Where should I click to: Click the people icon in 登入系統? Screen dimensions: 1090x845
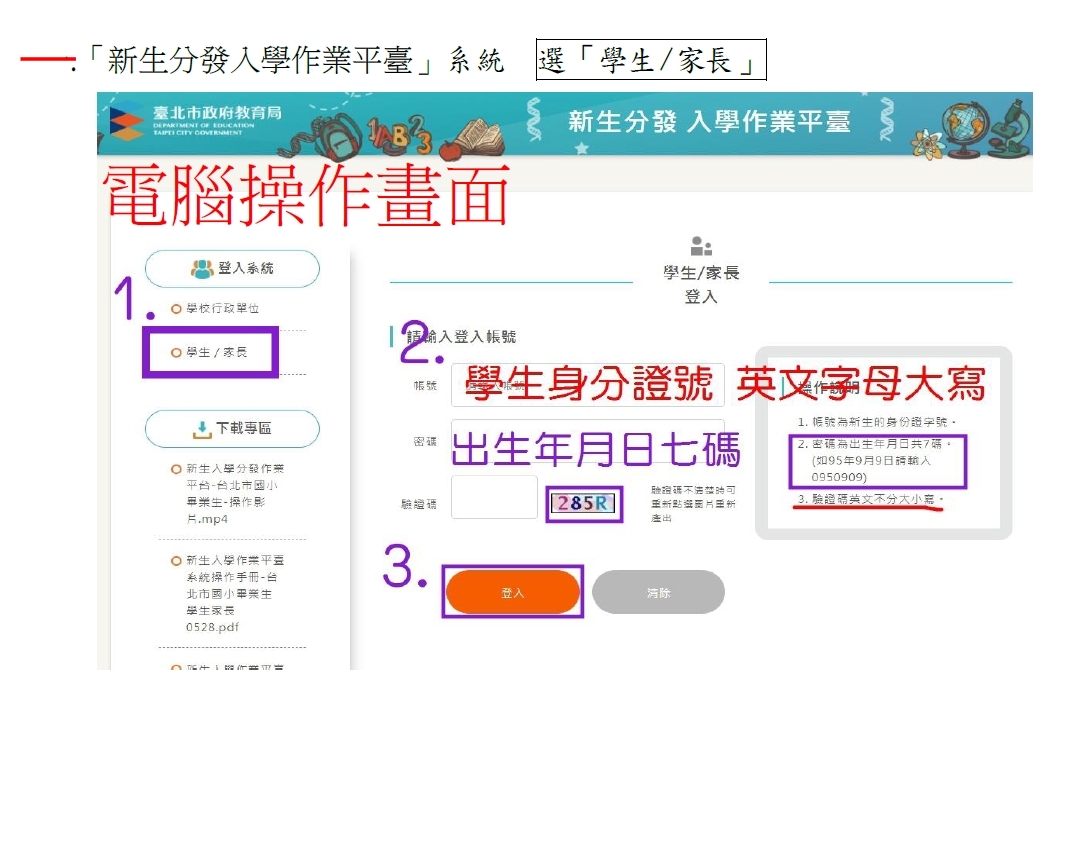click(201, 268)
